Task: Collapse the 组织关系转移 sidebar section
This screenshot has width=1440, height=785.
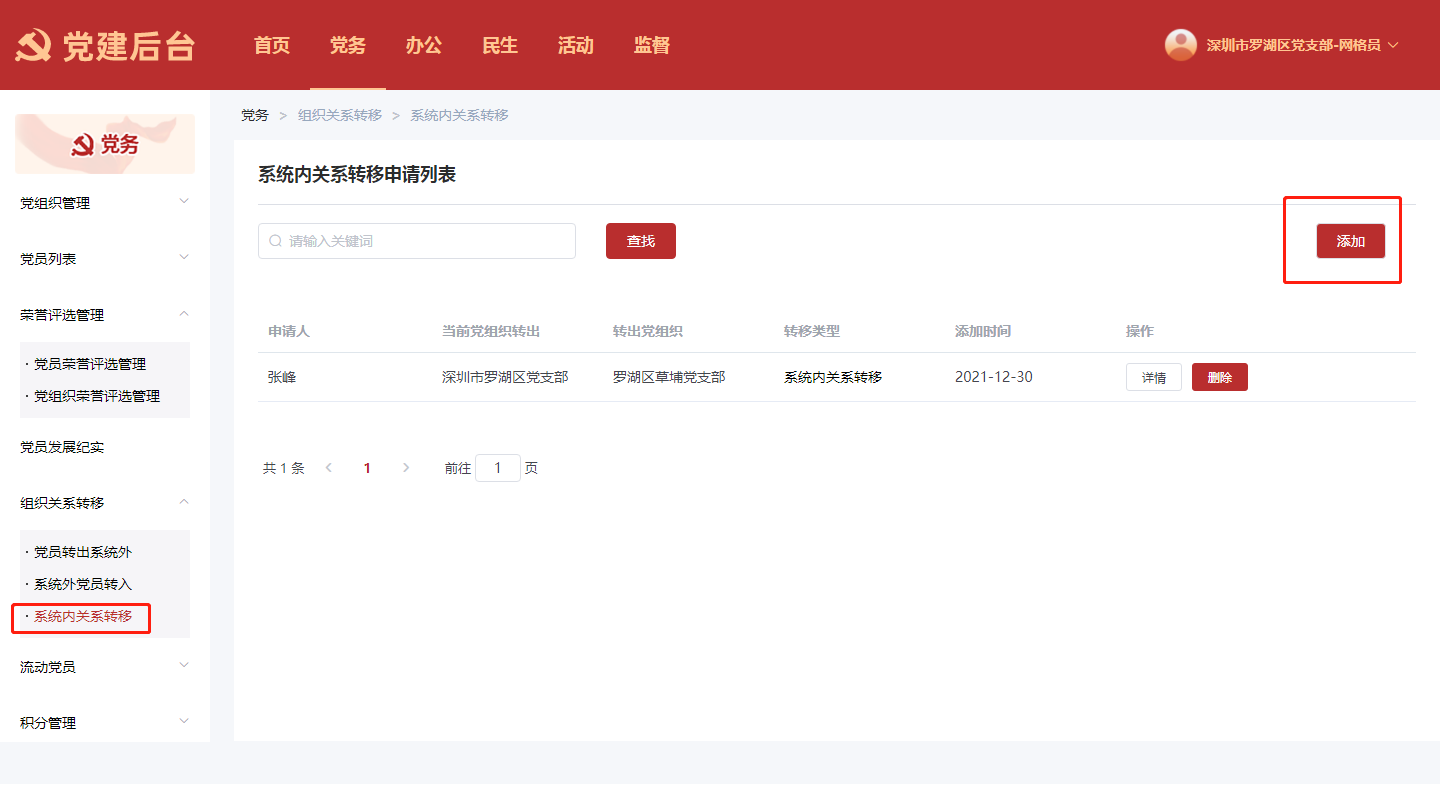Action: (184, 502)
